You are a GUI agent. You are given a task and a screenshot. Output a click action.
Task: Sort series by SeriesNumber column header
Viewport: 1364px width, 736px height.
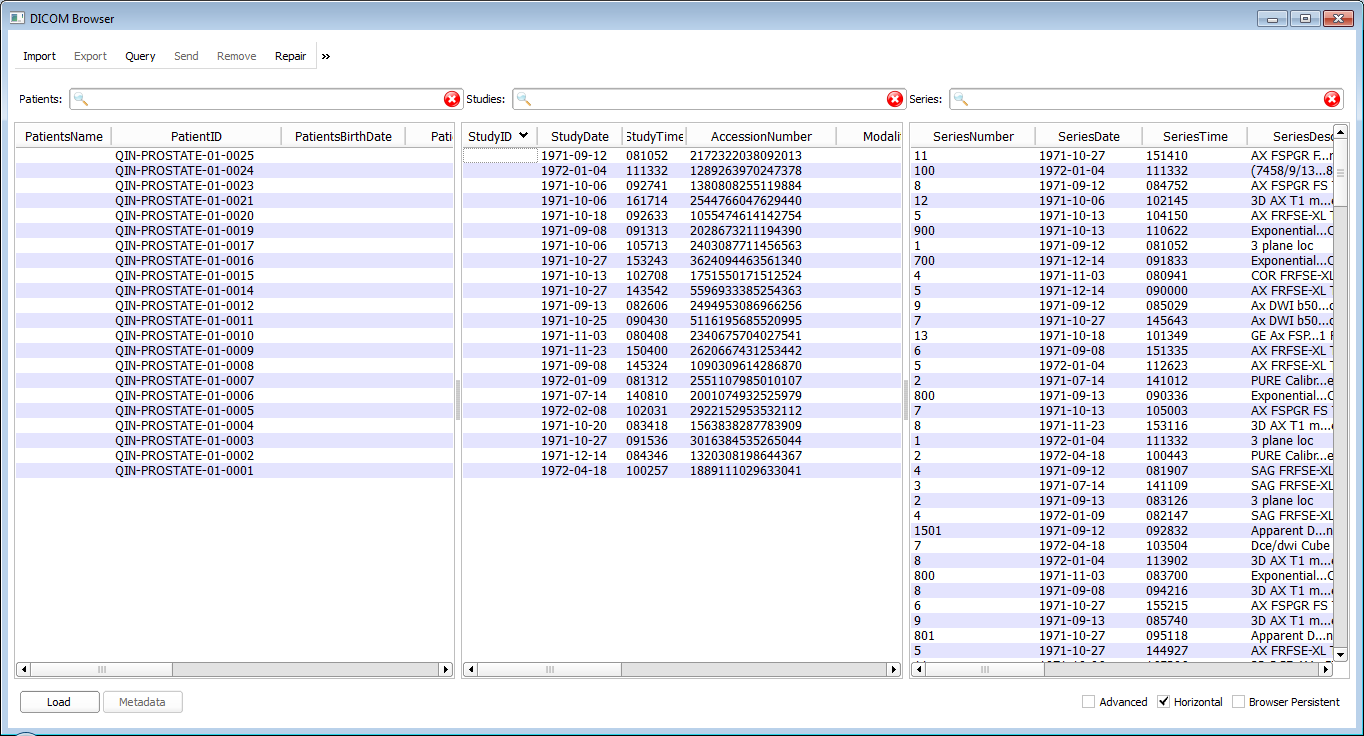point(972,136)
